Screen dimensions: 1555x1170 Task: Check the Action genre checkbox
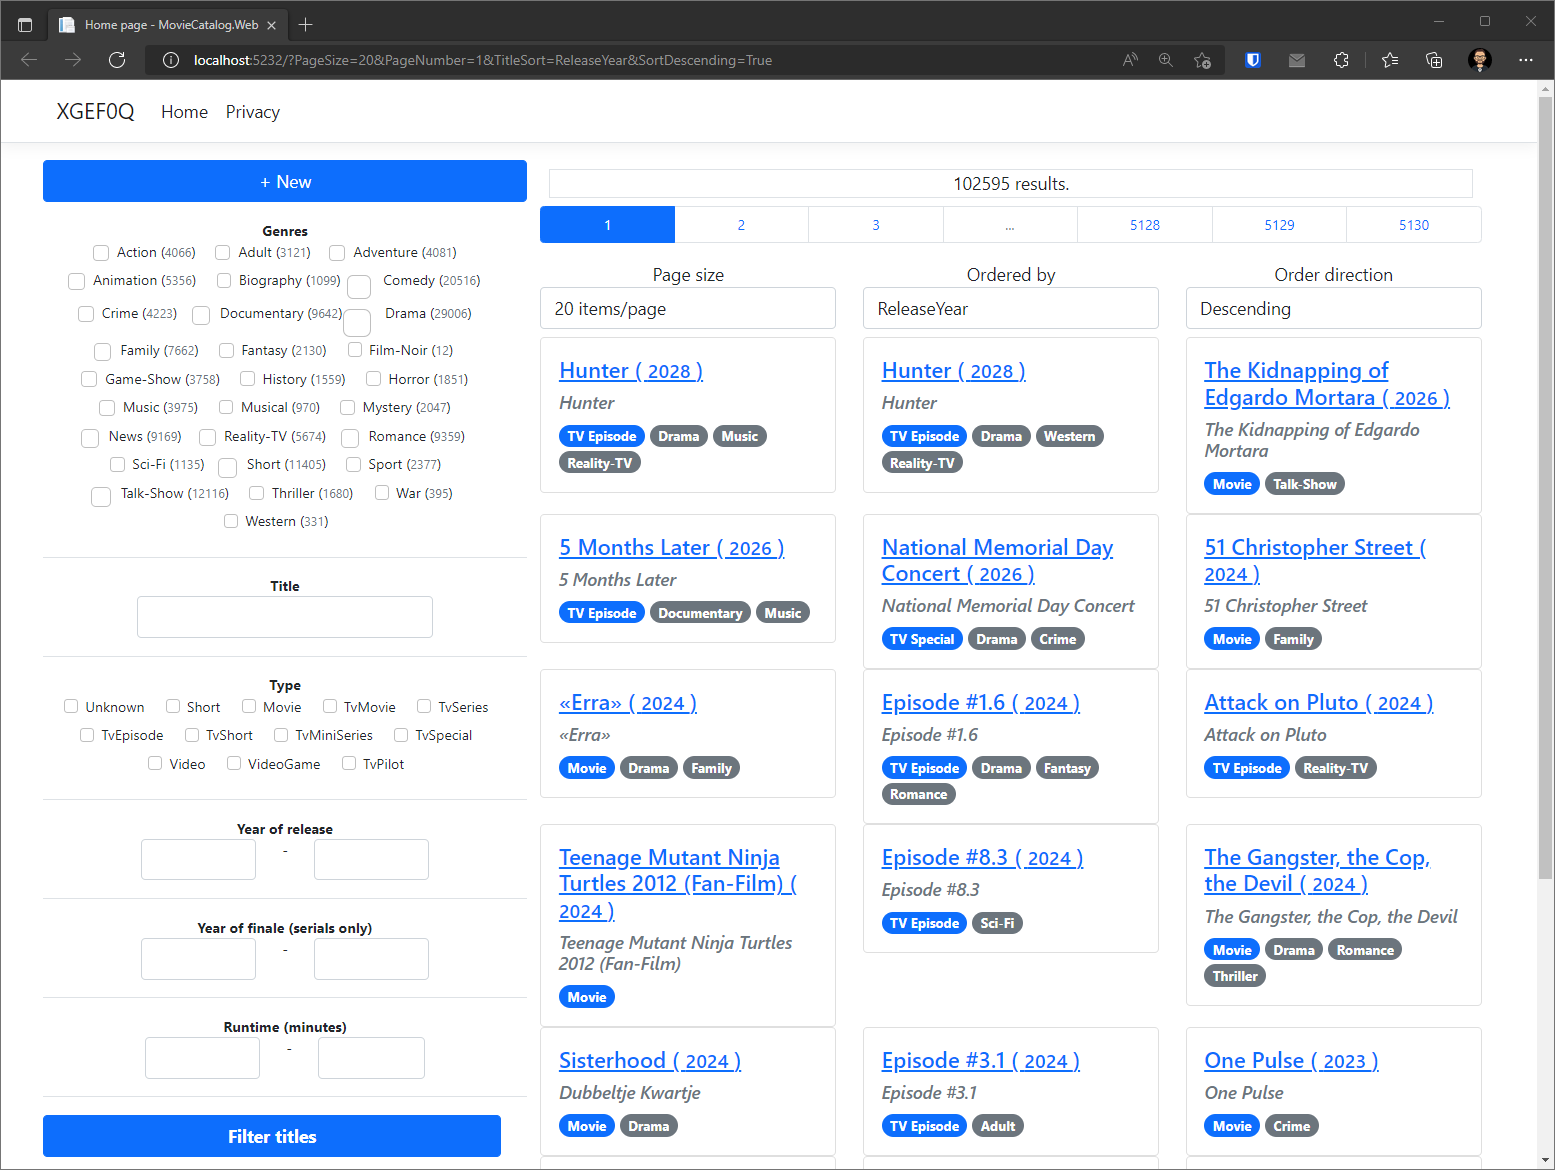click(101, 253)
